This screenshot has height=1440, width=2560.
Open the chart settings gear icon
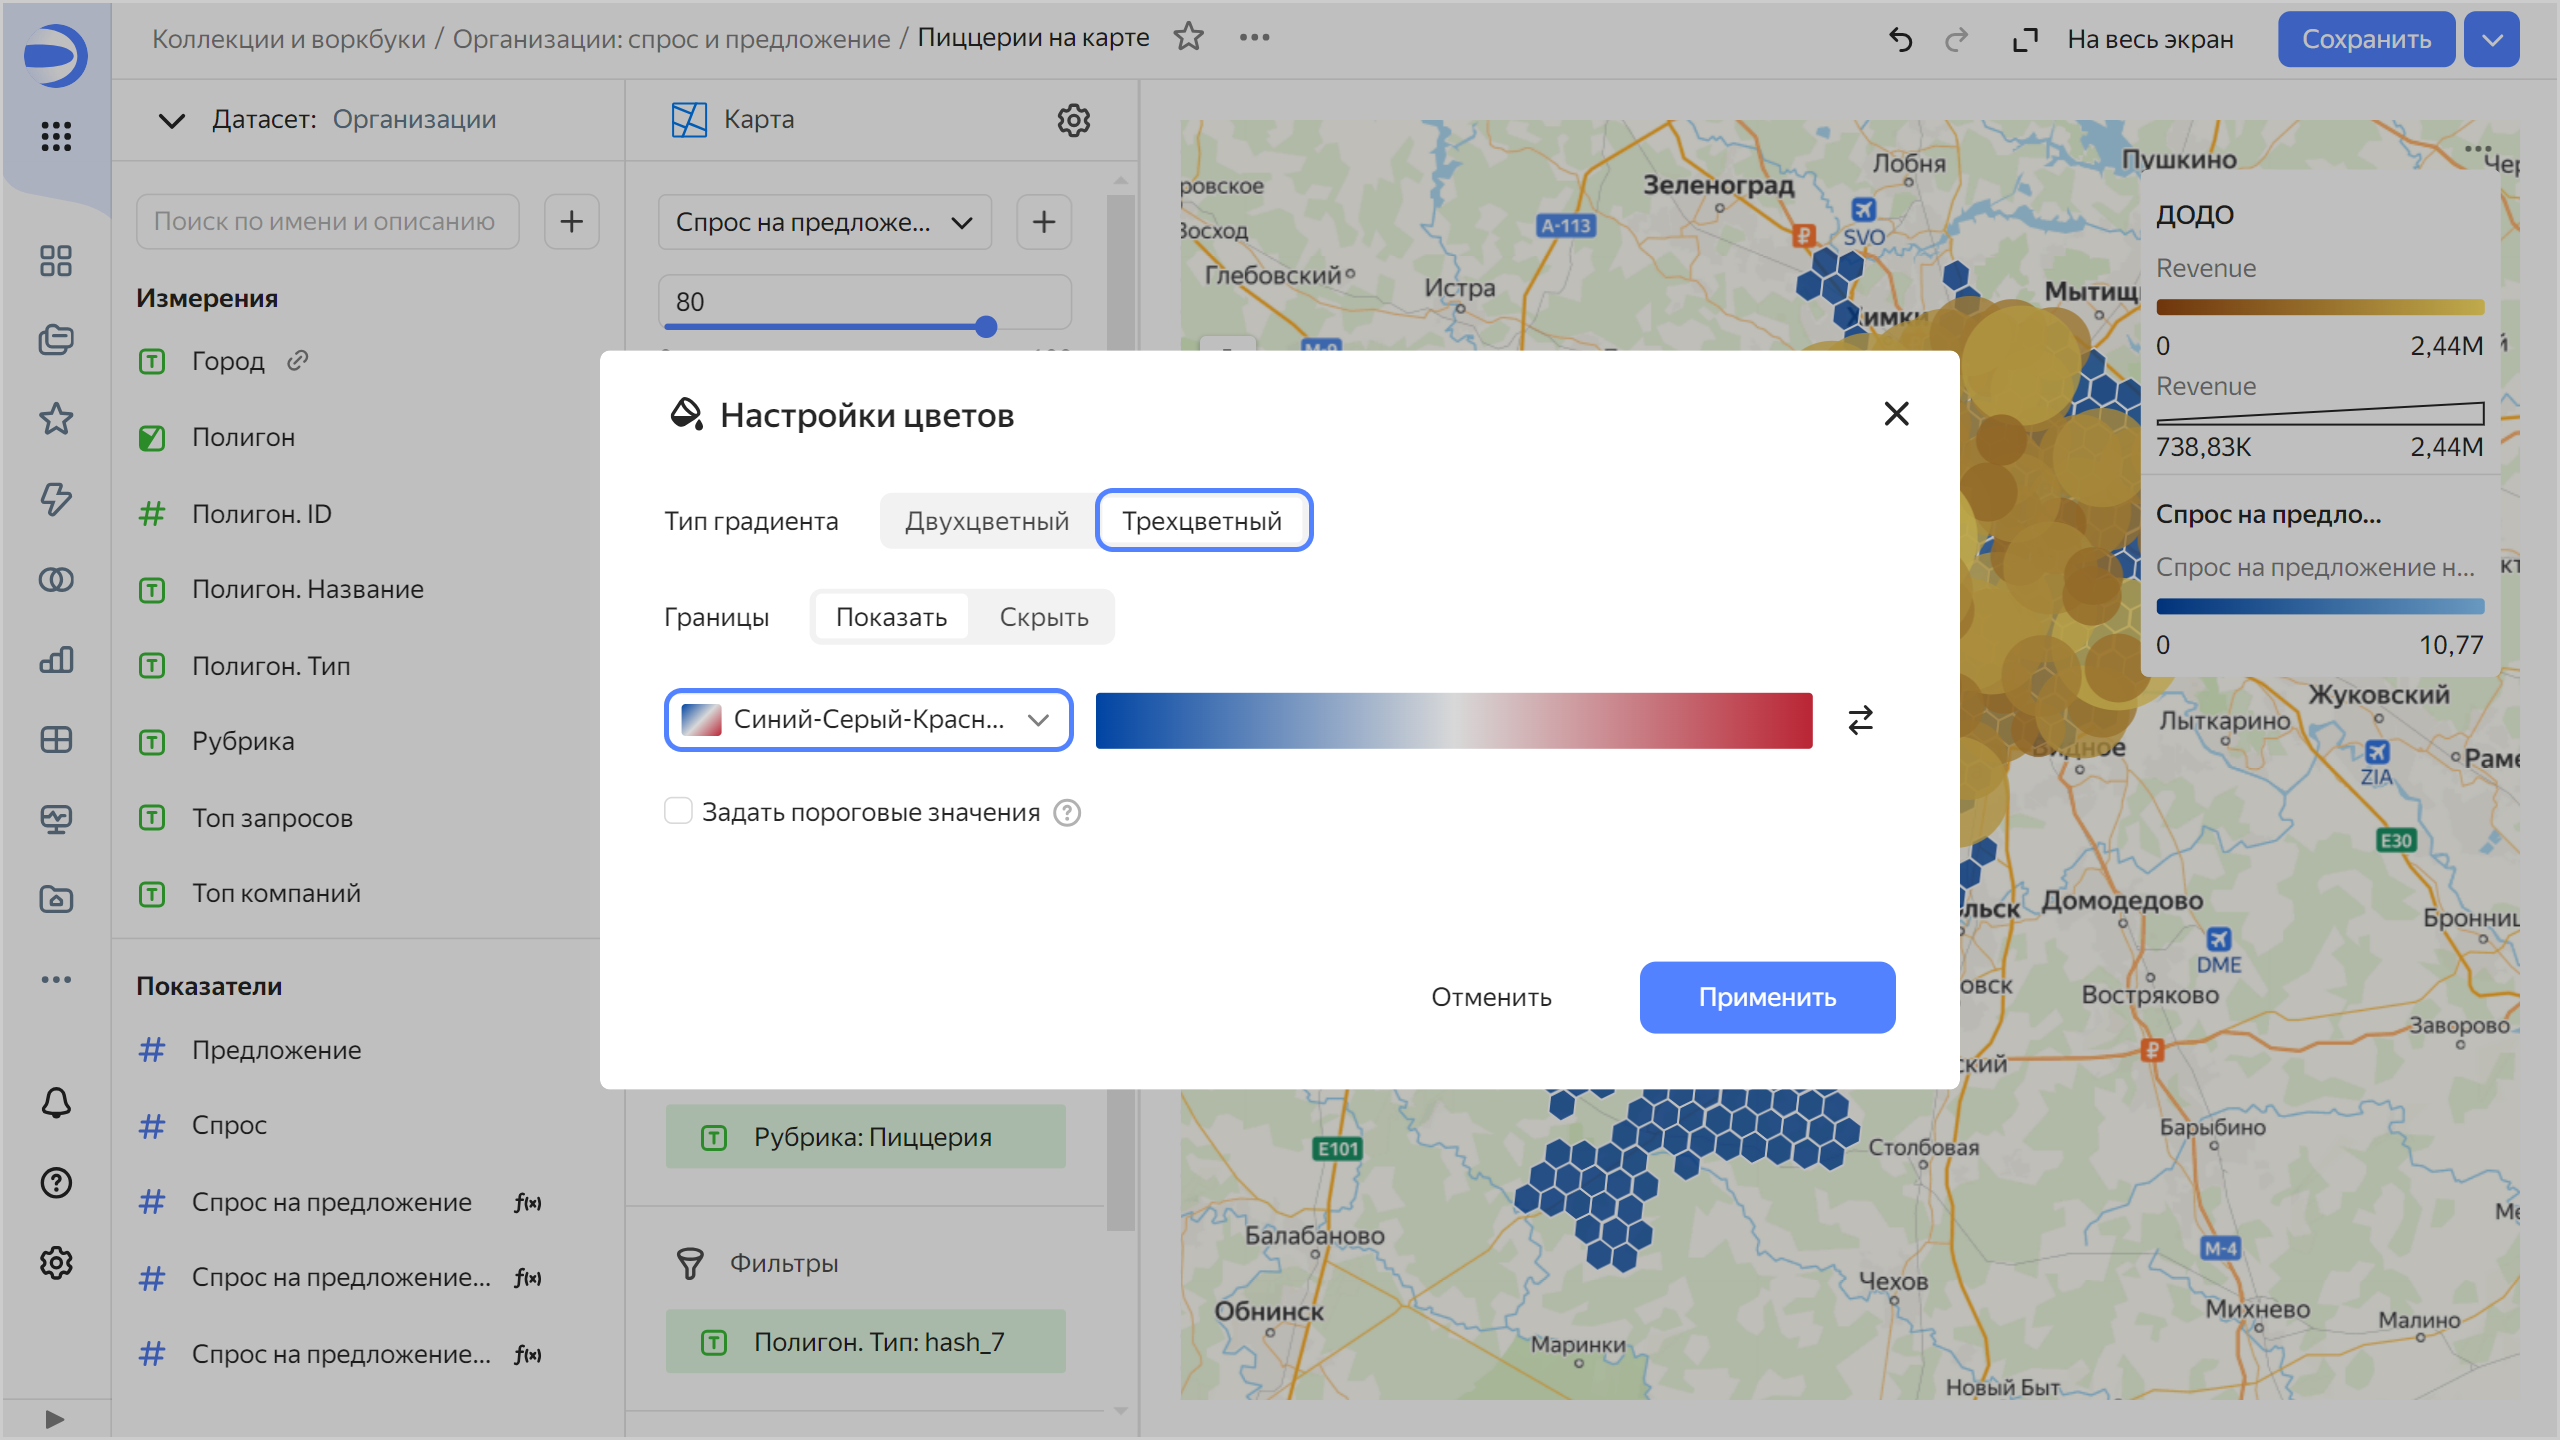pyautogui.click(x=1073, y=120)
